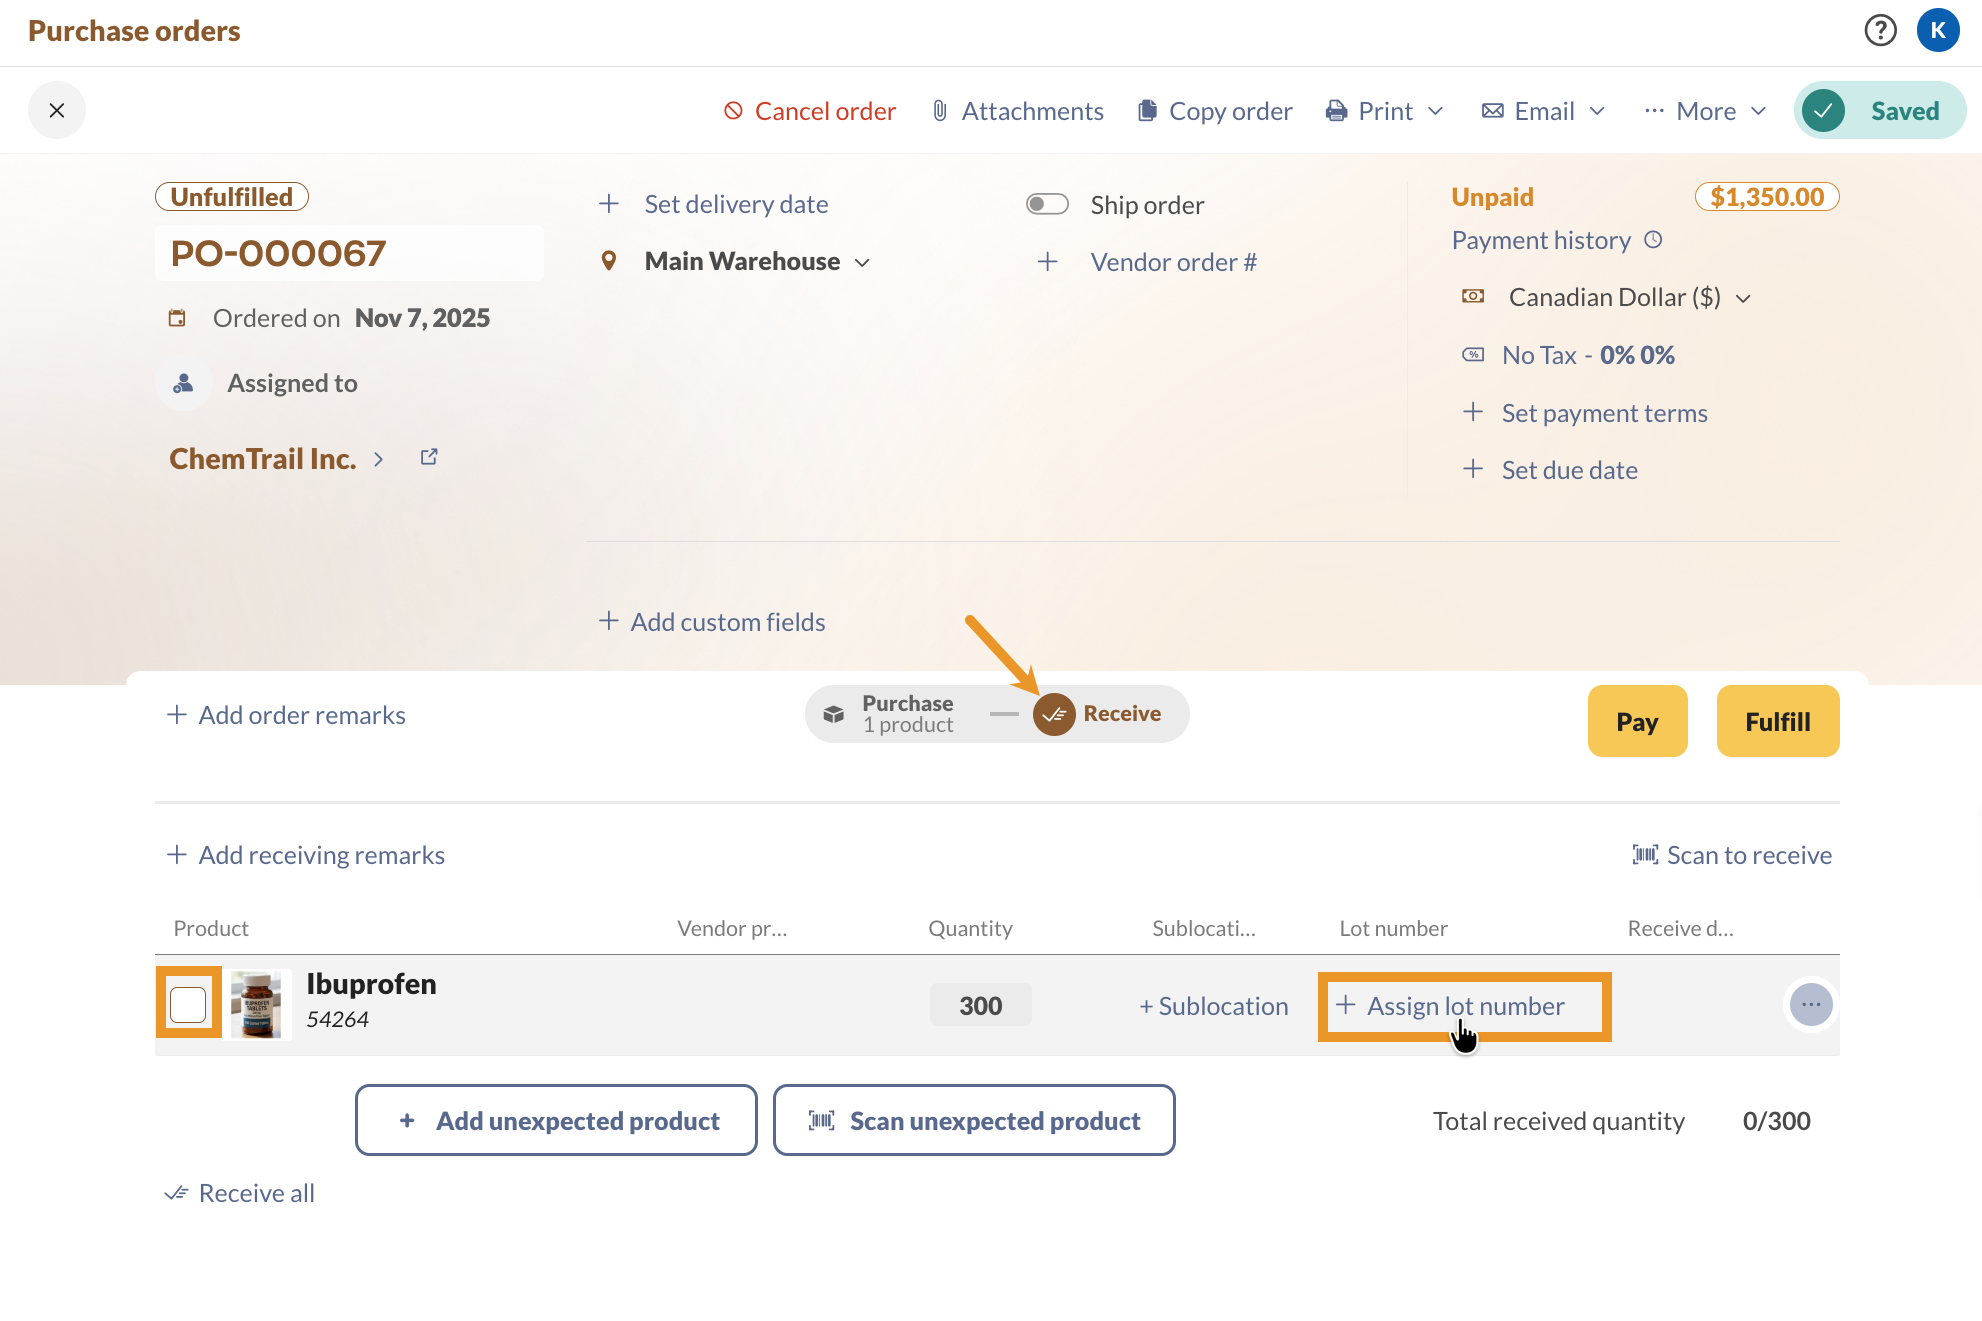Click the Sublocati... column header
Image resolution: width=1982 pixels, height=1321 pixels.
(1203, 928)
